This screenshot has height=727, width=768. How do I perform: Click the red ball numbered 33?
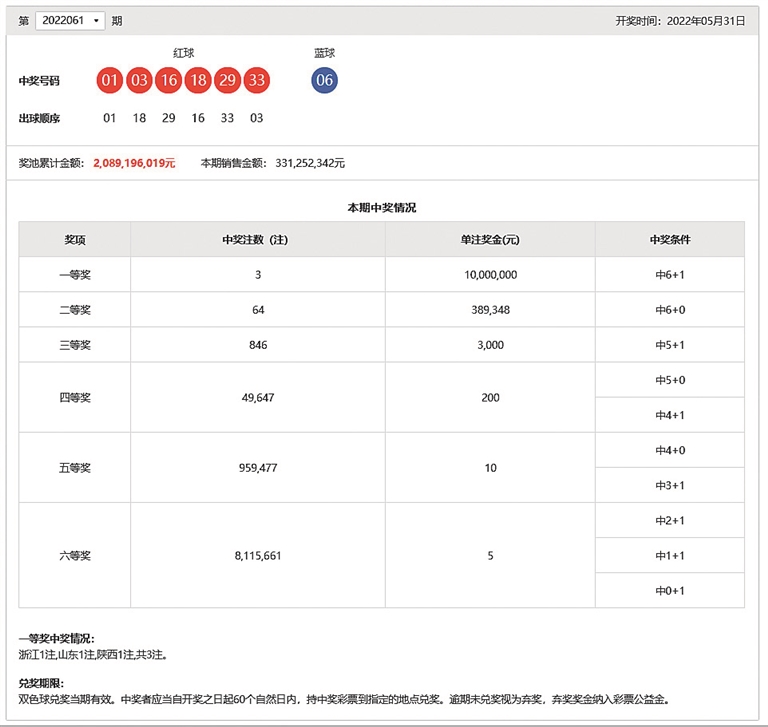257,81
